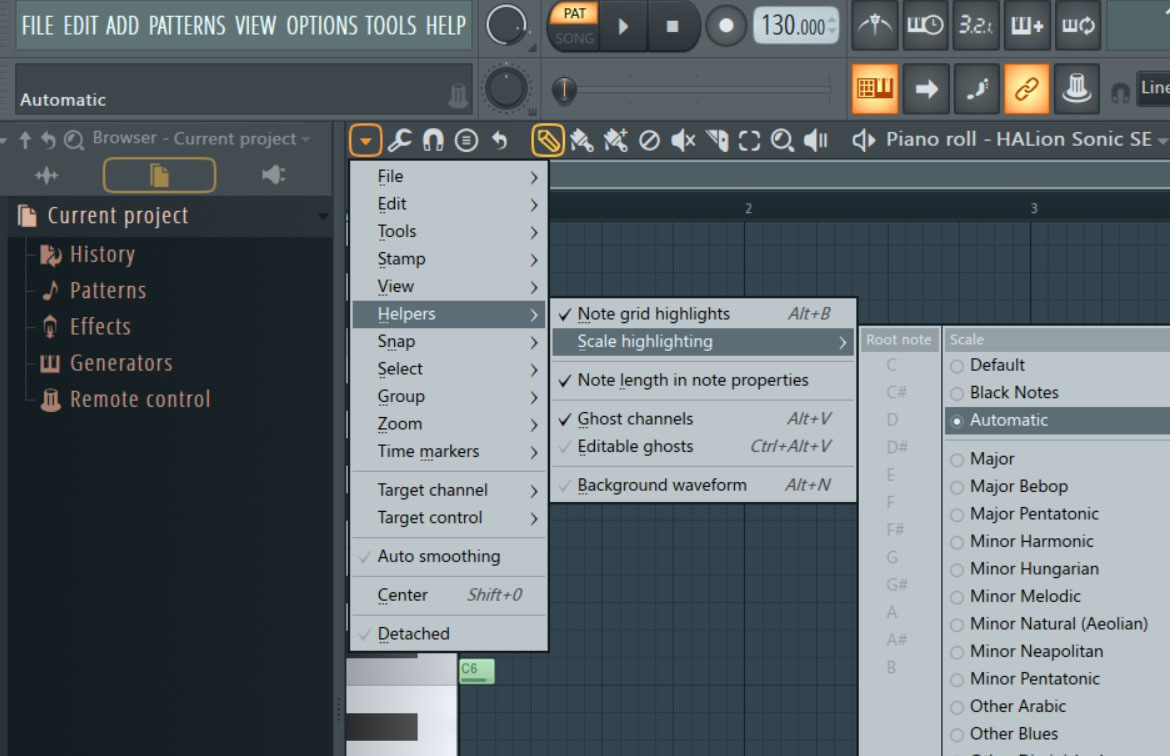Open the piano roll options dropdown arrow

click(367, 140)
